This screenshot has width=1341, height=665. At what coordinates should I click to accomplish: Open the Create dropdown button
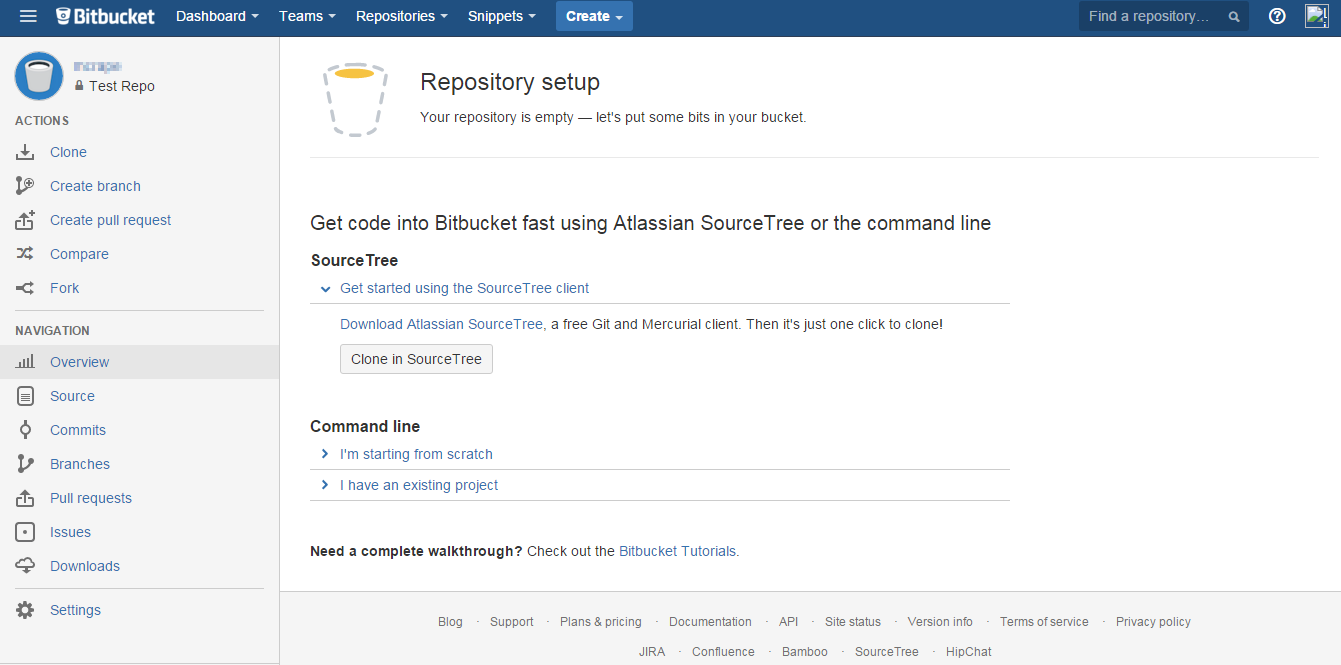[594, 16]
